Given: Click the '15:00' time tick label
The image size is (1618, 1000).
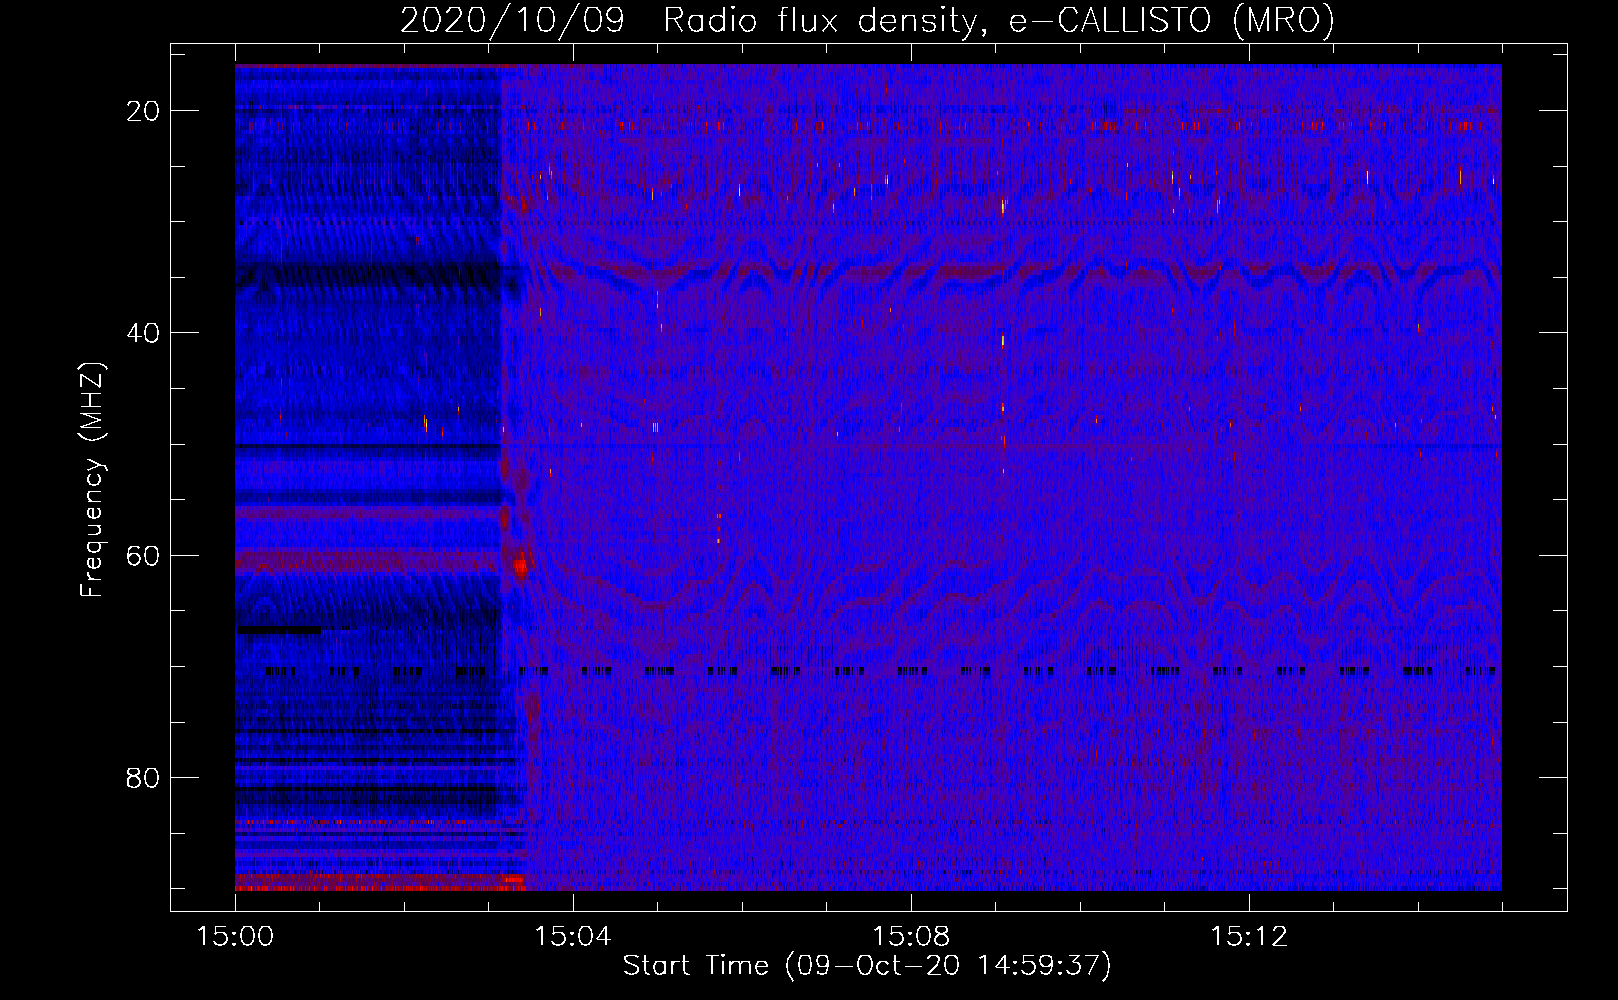Looking at the screenshot, I should tap(235, 937).
